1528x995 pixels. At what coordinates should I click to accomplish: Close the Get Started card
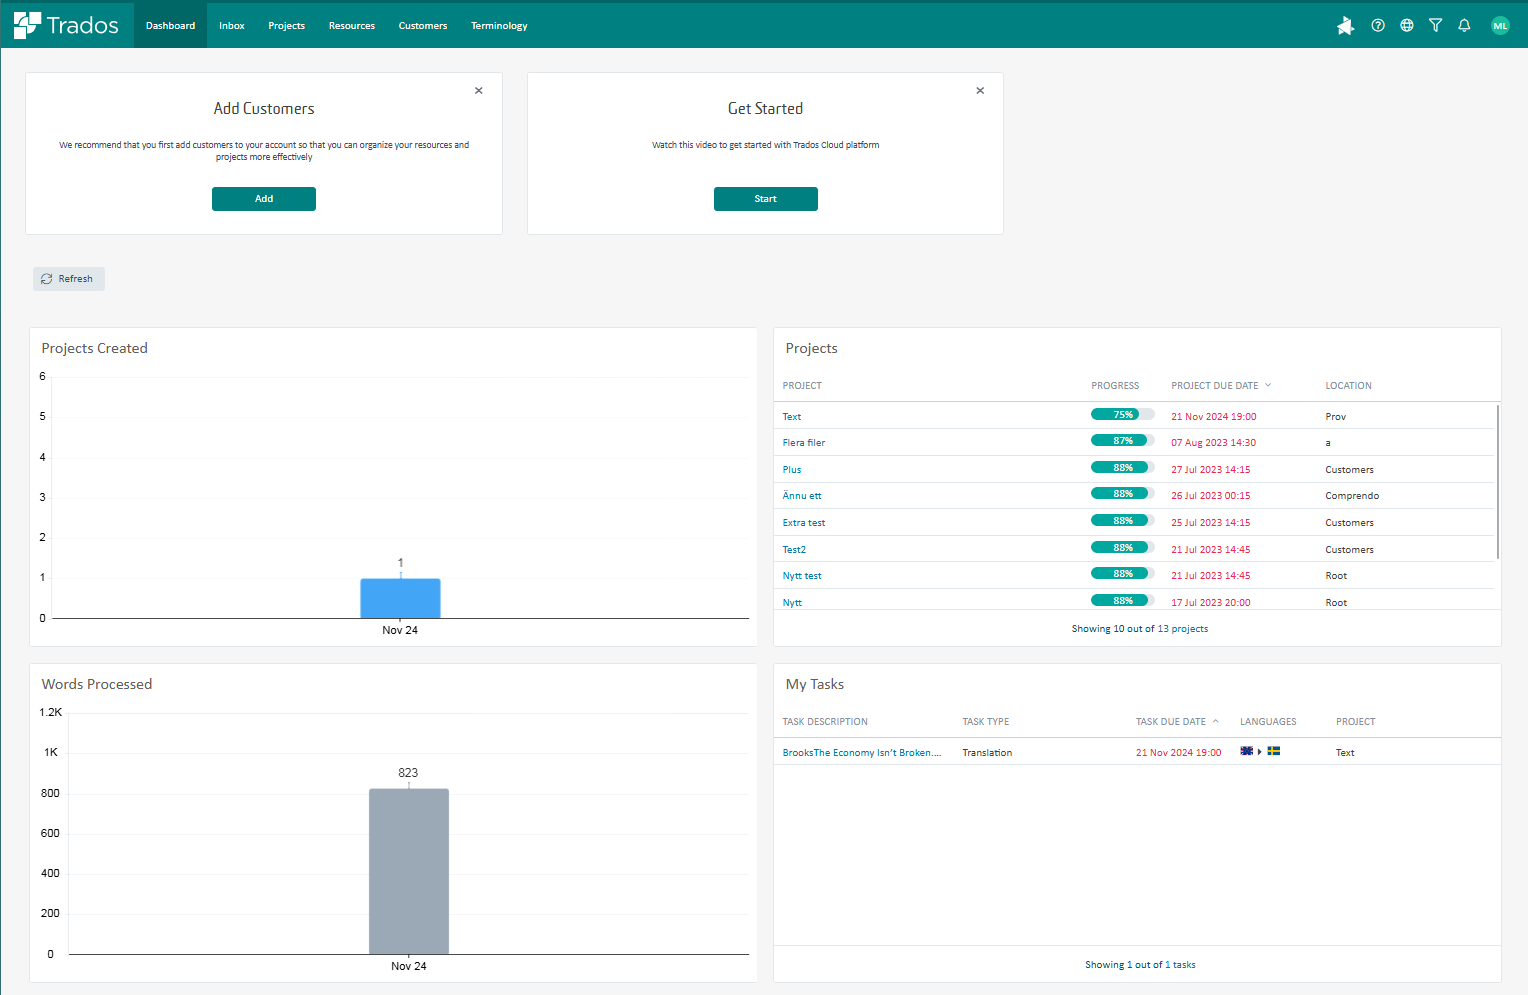(x=980, y=91)
